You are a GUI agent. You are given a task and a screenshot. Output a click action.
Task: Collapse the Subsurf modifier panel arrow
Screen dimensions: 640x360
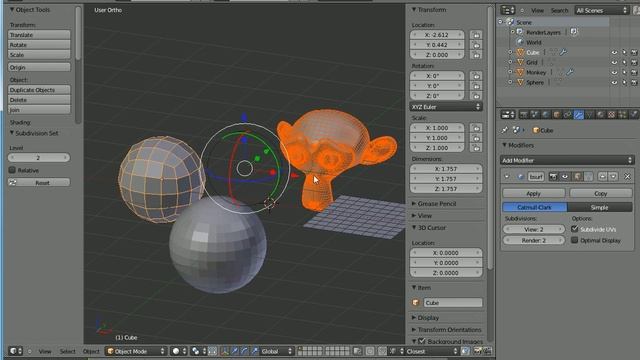click(507, 176)
